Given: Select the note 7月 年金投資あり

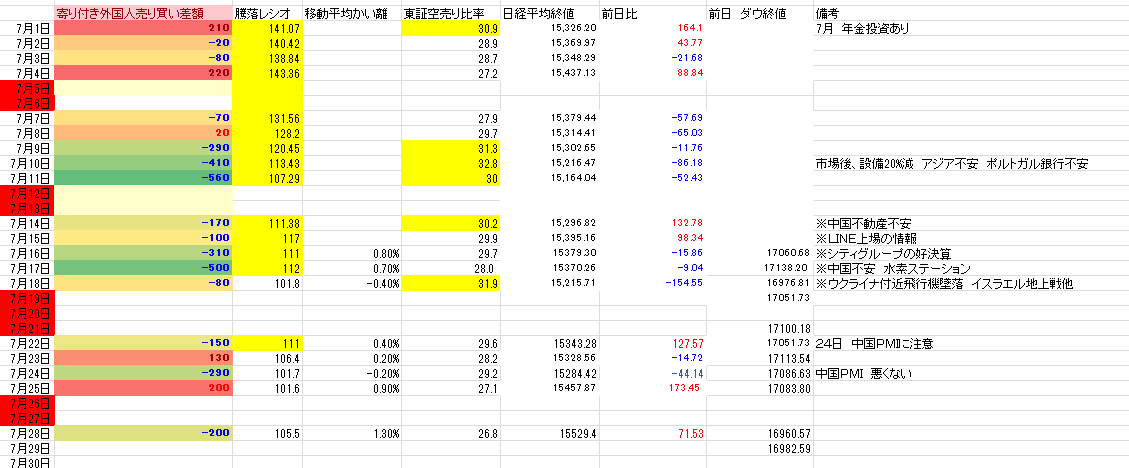Looking at the screenshot, I should pos(863,29).
